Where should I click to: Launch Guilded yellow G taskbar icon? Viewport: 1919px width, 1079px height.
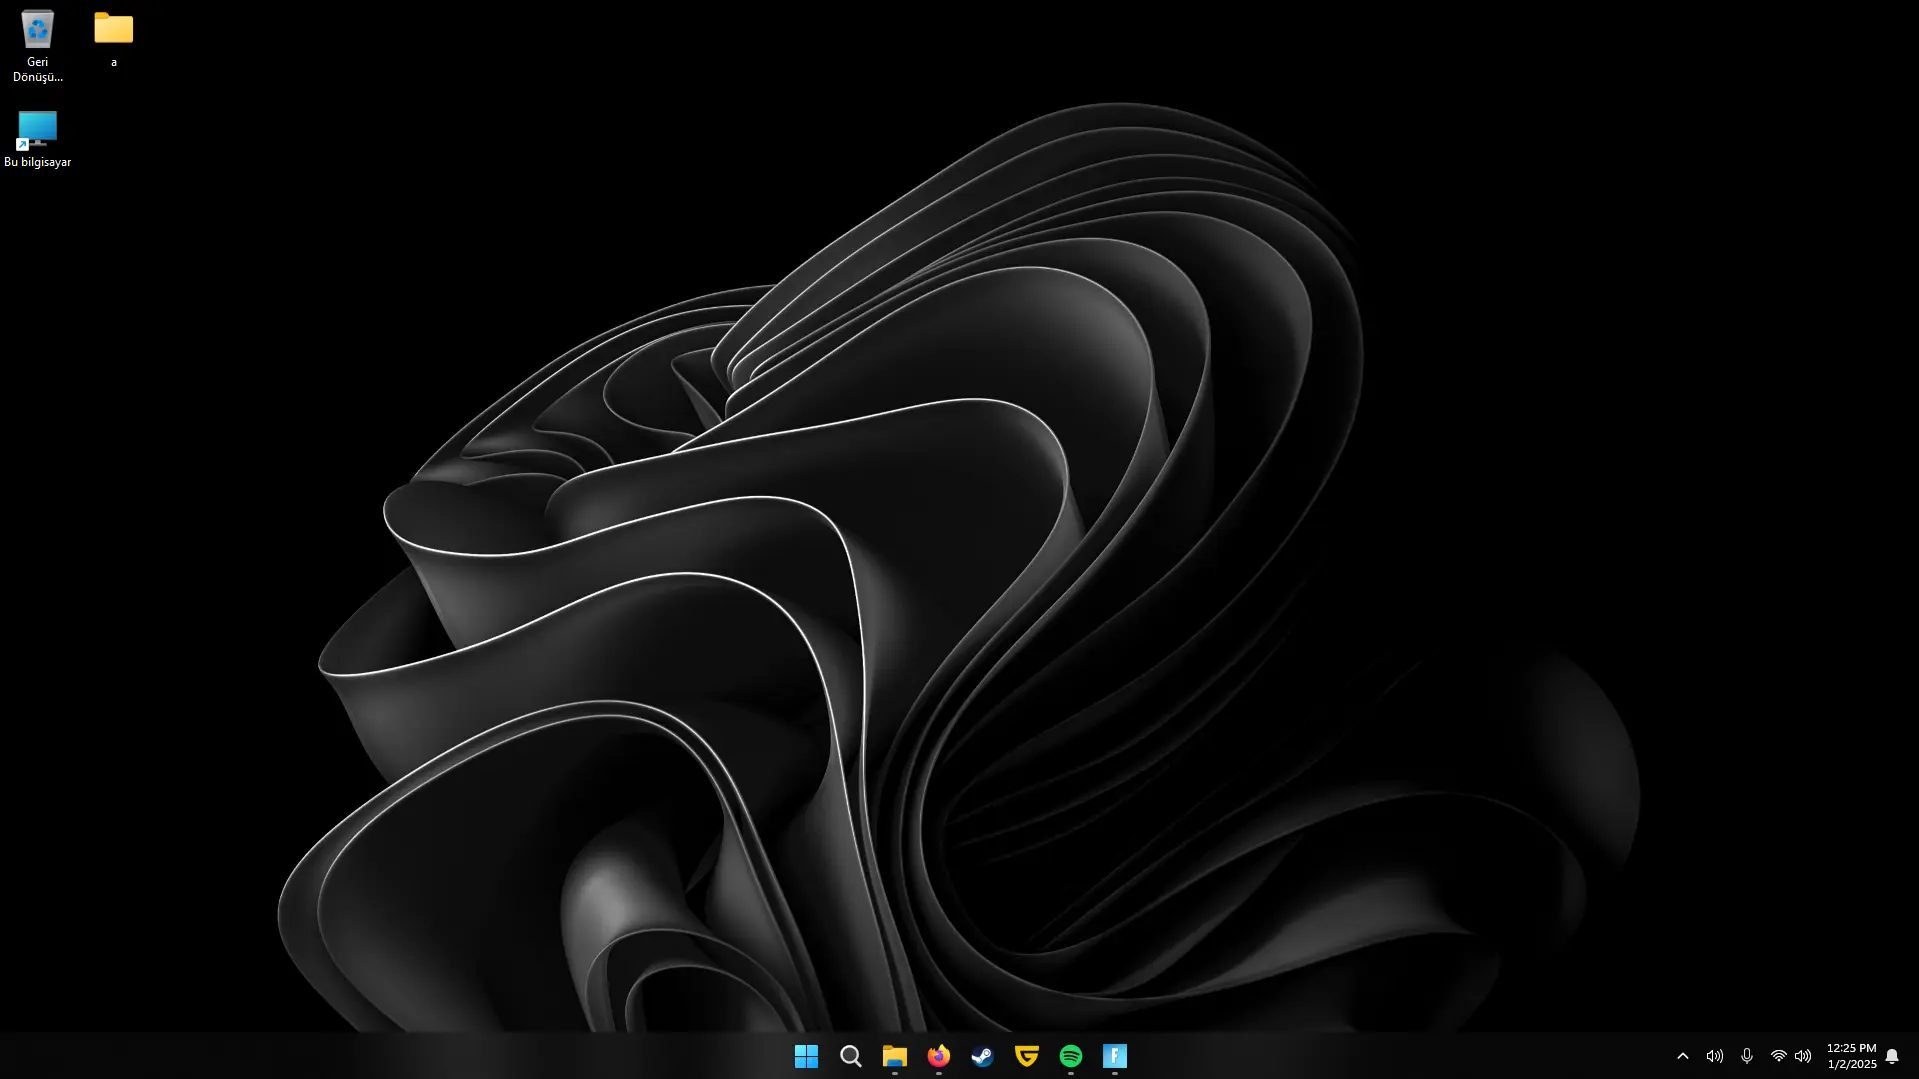coord(1026,1056)
